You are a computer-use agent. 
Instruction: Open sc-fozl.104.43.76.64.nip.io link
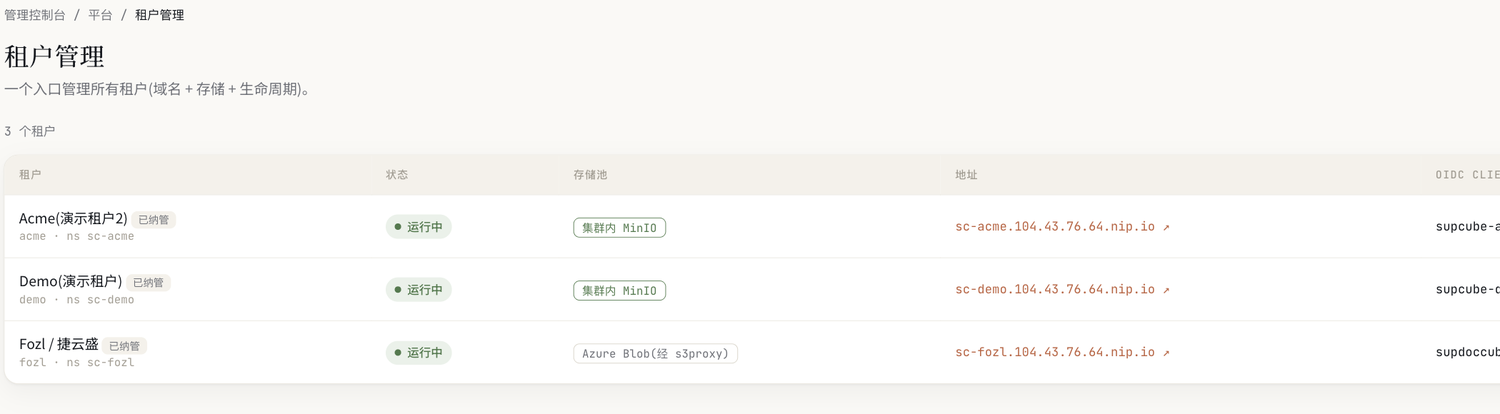1055,353
